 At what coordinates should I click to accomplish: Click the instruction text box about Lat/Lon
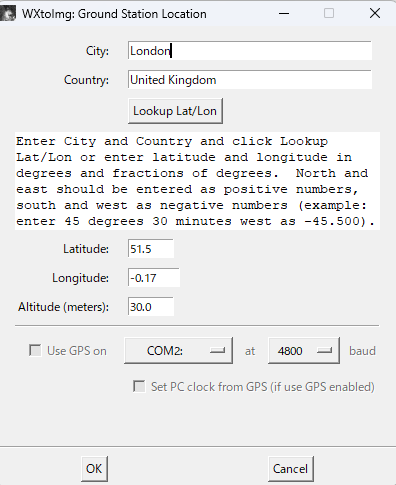197,181
